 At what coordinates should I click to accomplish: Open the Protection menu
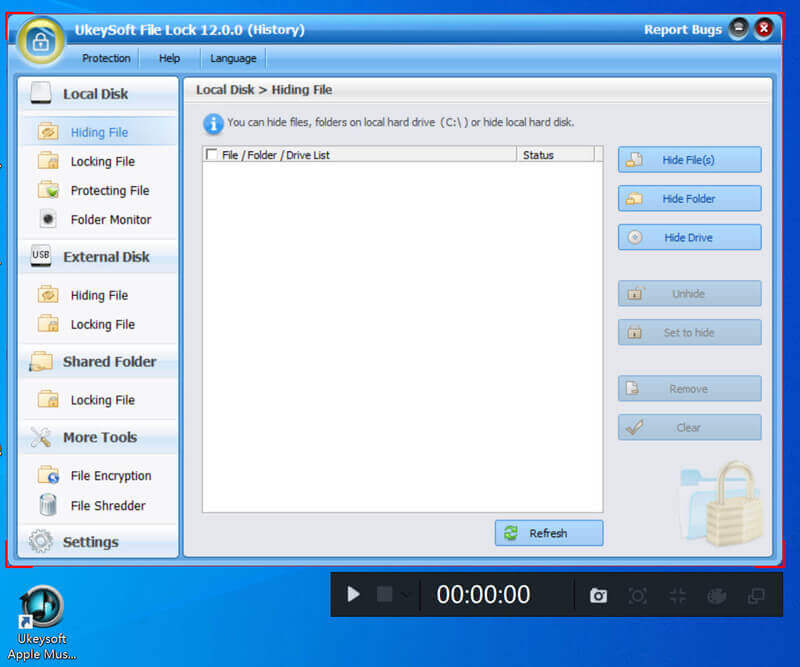coord(106,58)
